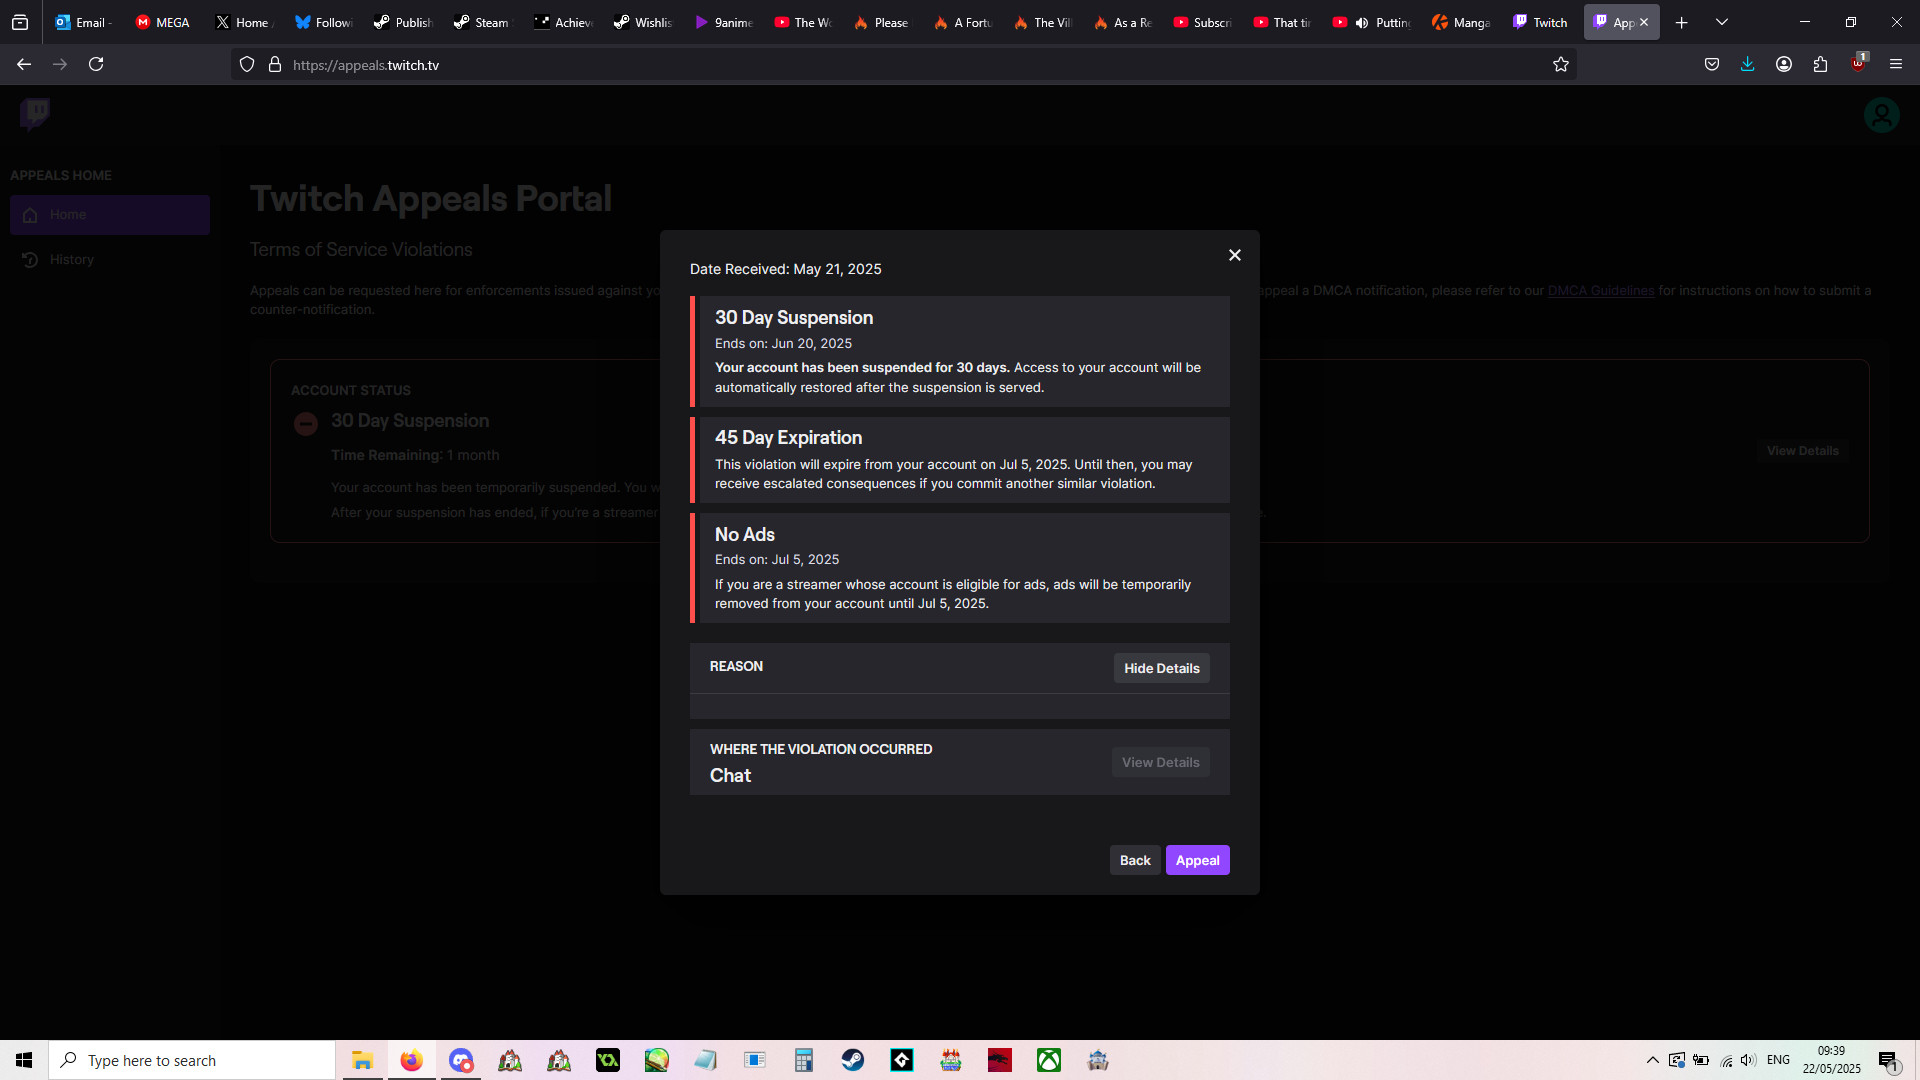Screen dimensions: 1920x1080
Task: Follow the DMCA Guidelines link
Action: [1601, 291]
